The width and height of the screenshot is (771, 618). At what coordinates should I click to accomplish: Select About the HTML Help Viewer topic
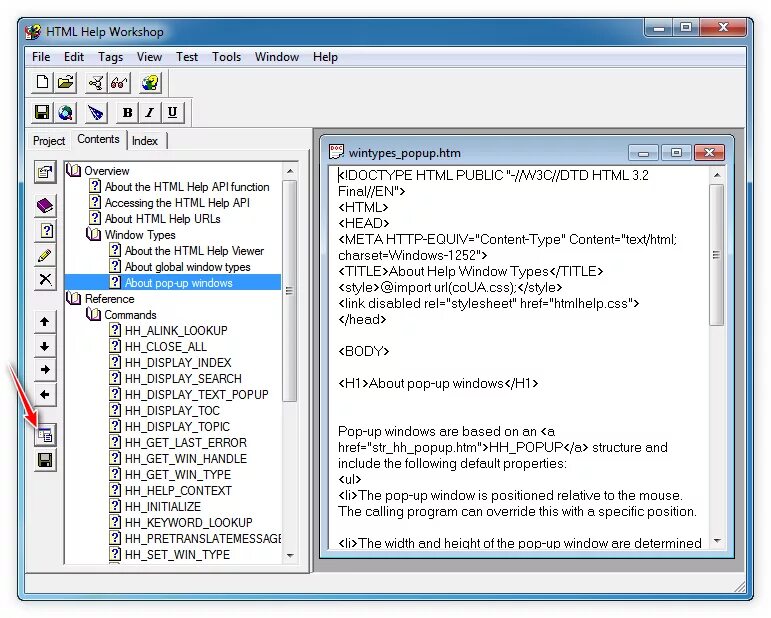tap(194, 251)
